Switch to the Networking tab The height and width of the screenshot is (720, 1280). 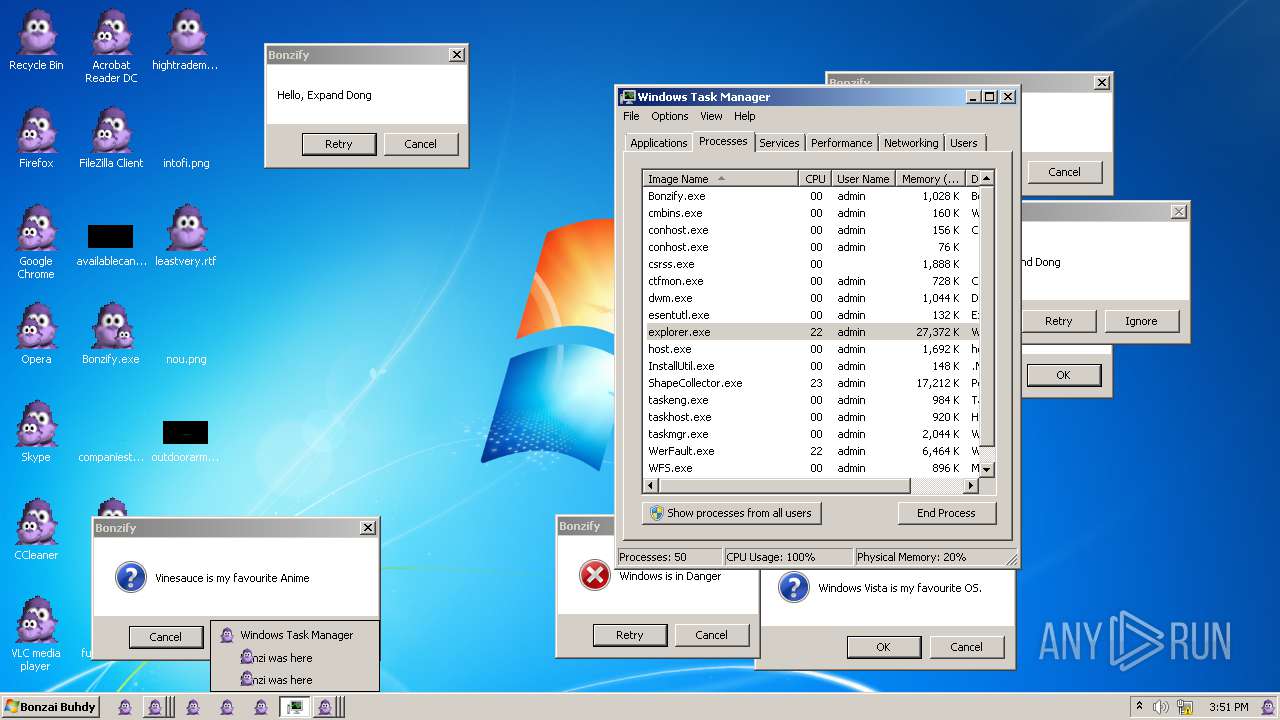point(911,143)
